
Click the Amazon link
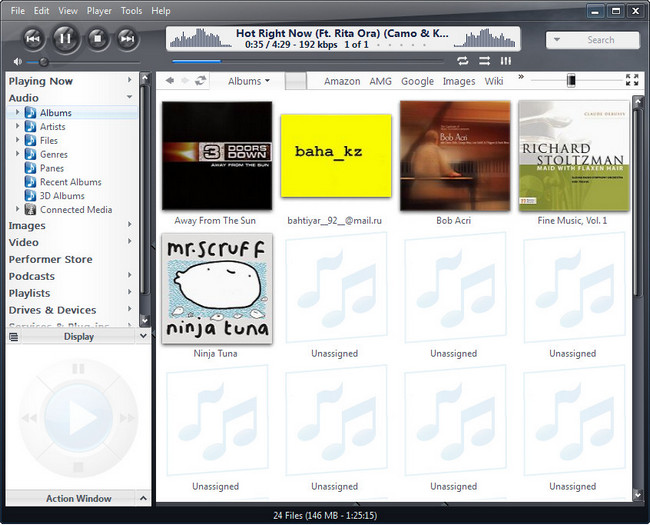[342, 81]
